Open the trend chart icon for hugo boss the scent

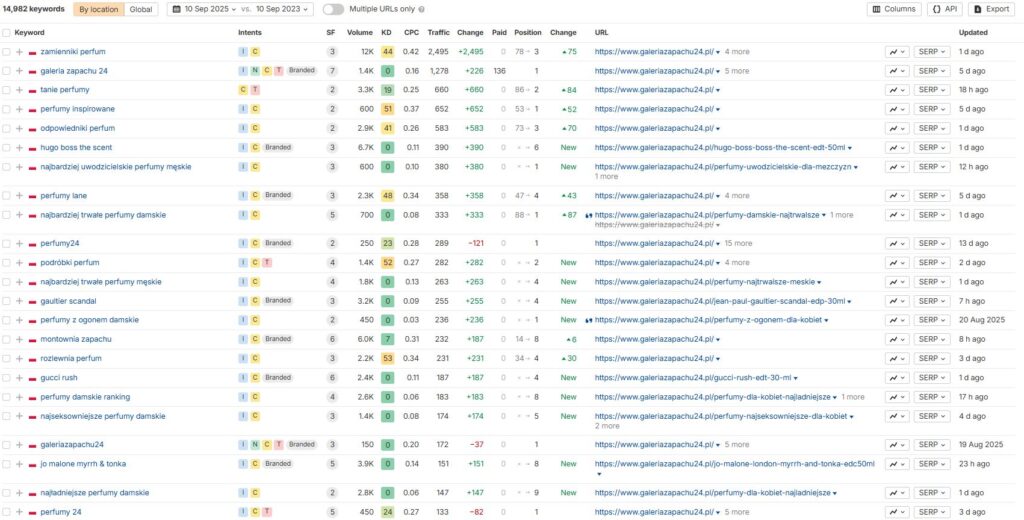click(897, 148)
